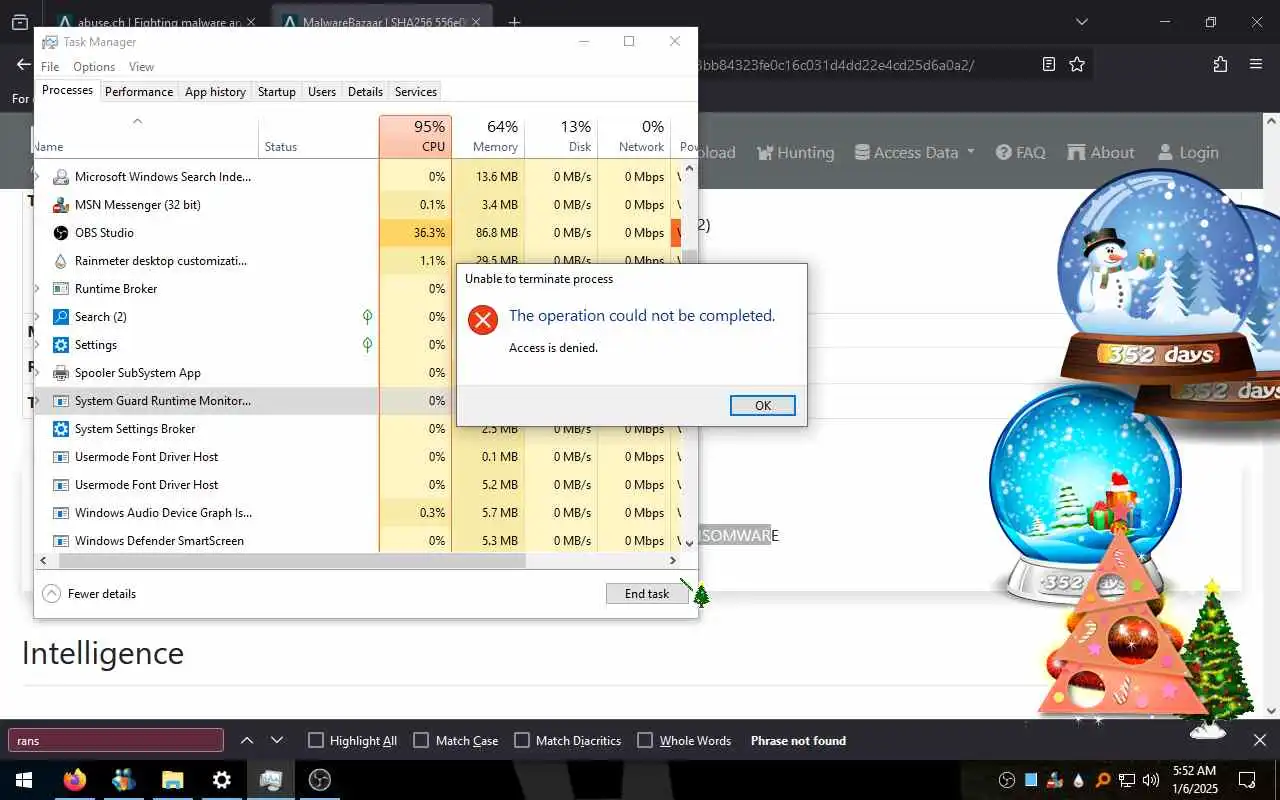Viewport: 1280px width, 800px height.
Task: Close the abuse.ch browser tab
Action: pyautogui.click(x=250, y=22)
